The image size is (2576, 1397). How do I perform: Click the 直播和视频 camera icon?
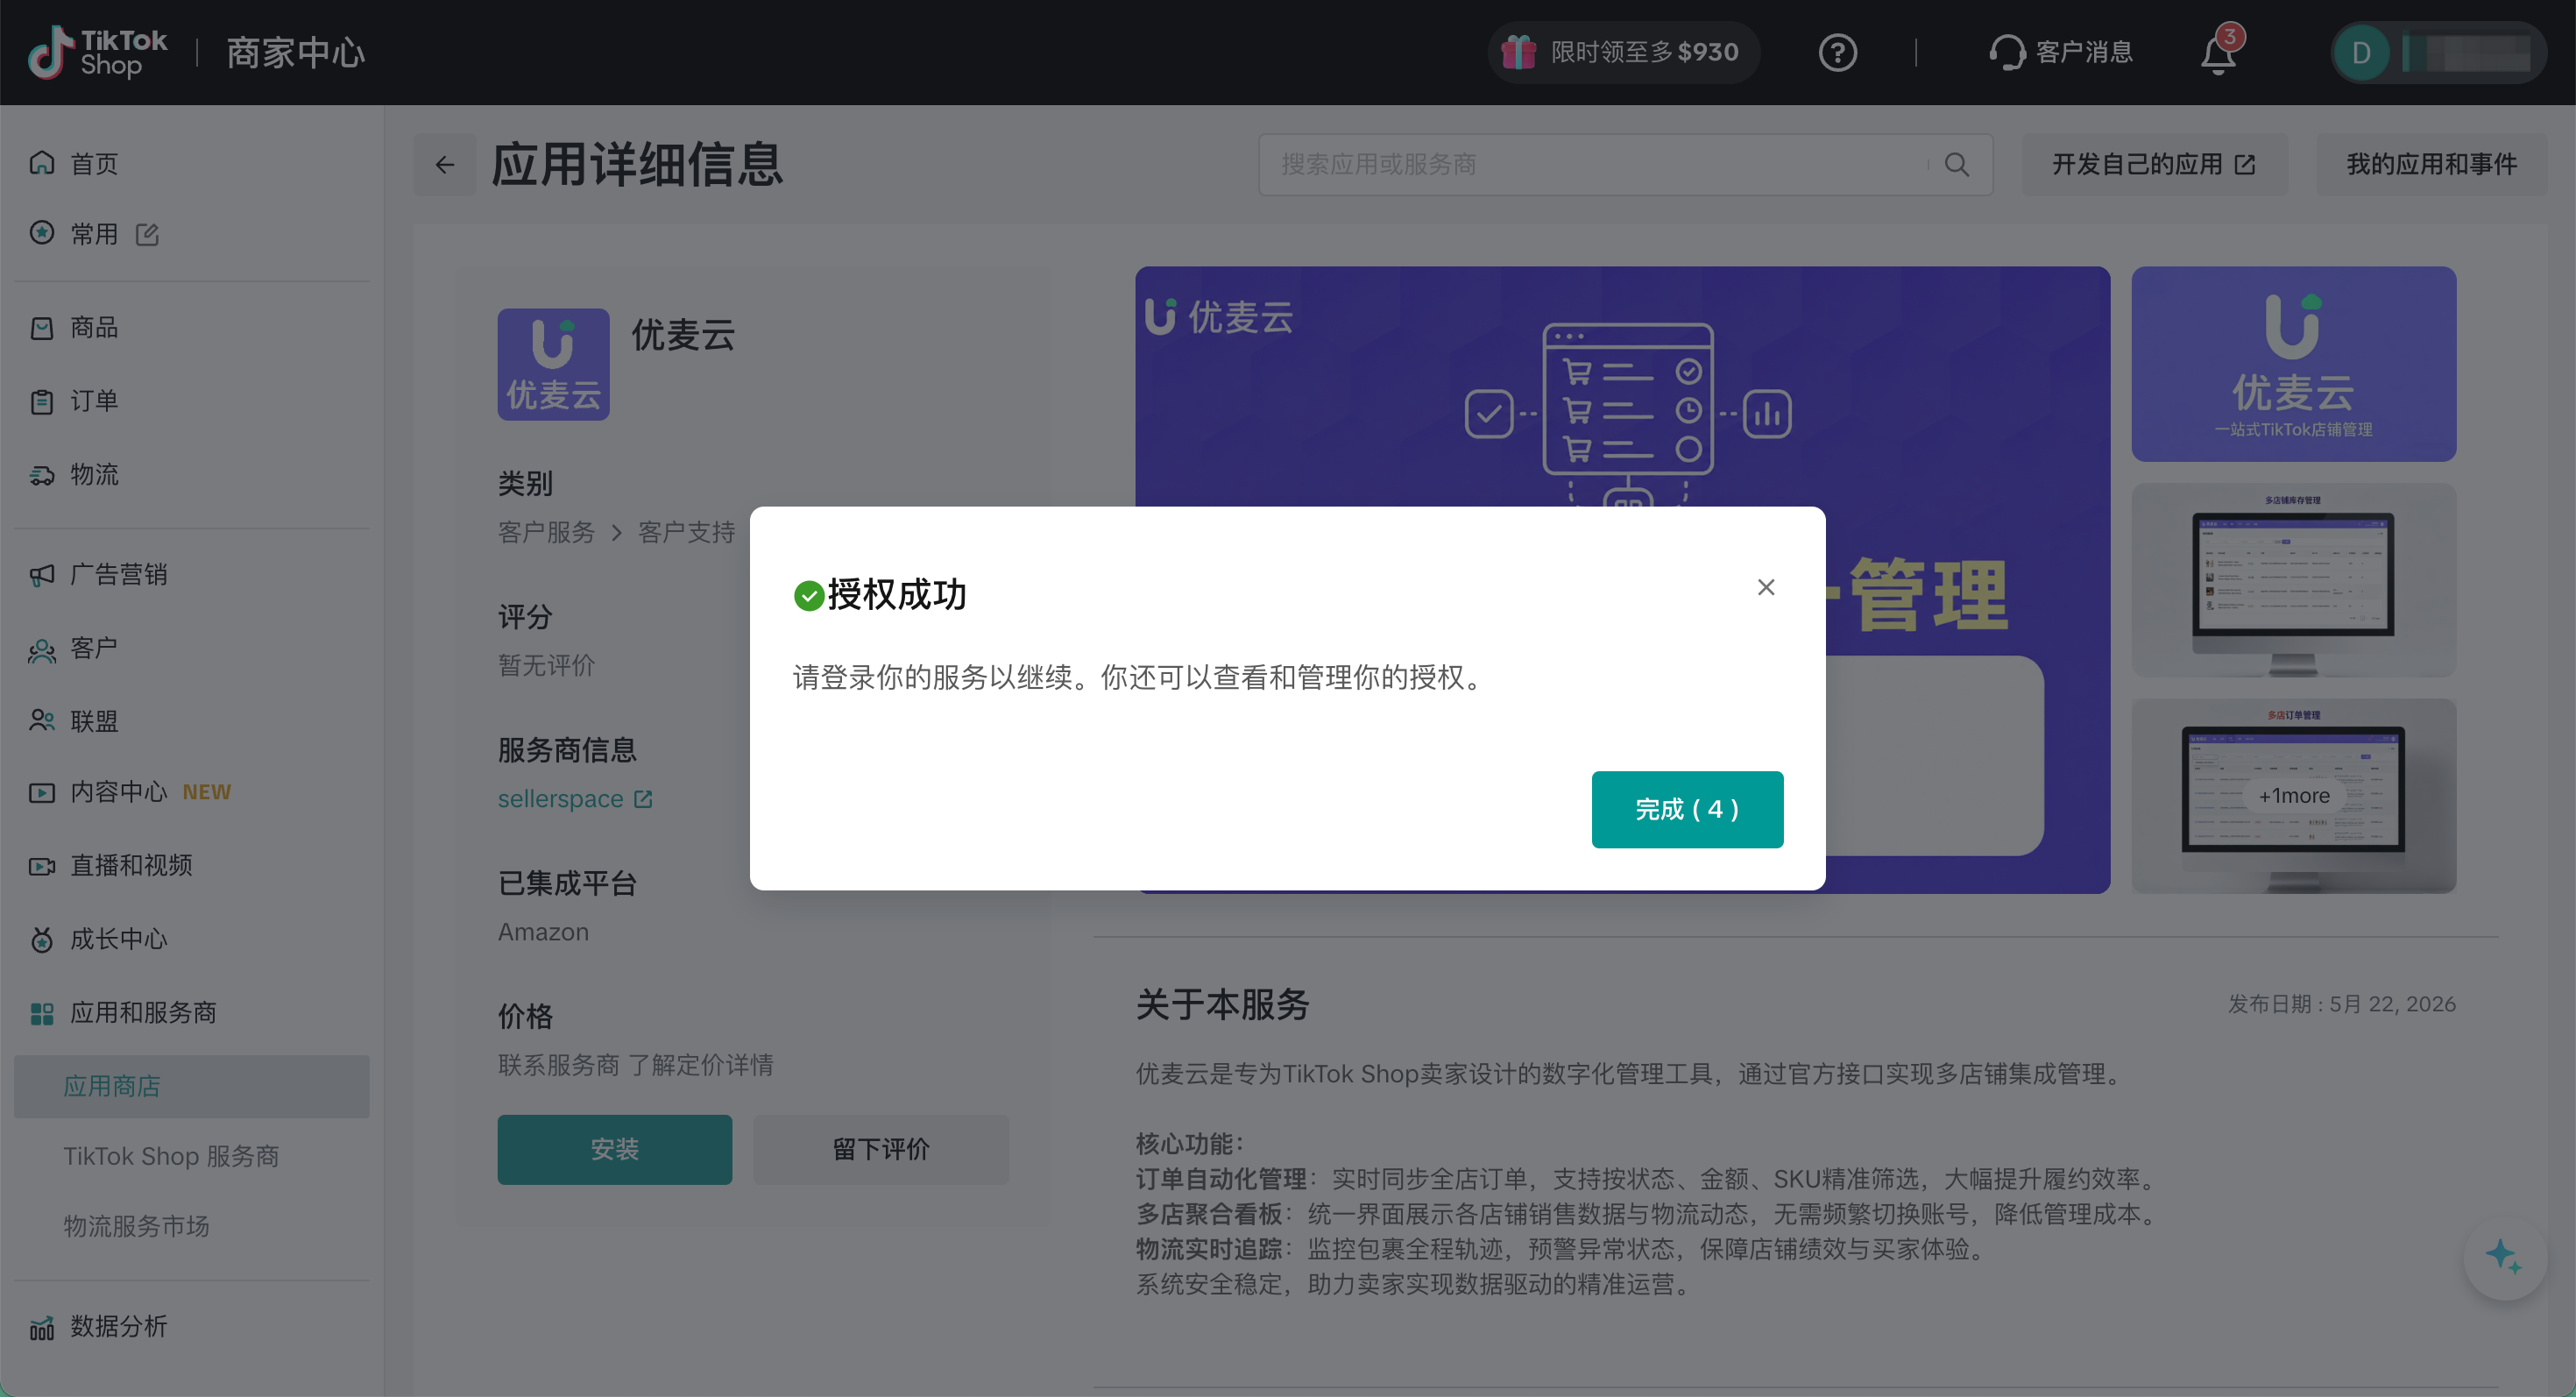pos(41,865)
